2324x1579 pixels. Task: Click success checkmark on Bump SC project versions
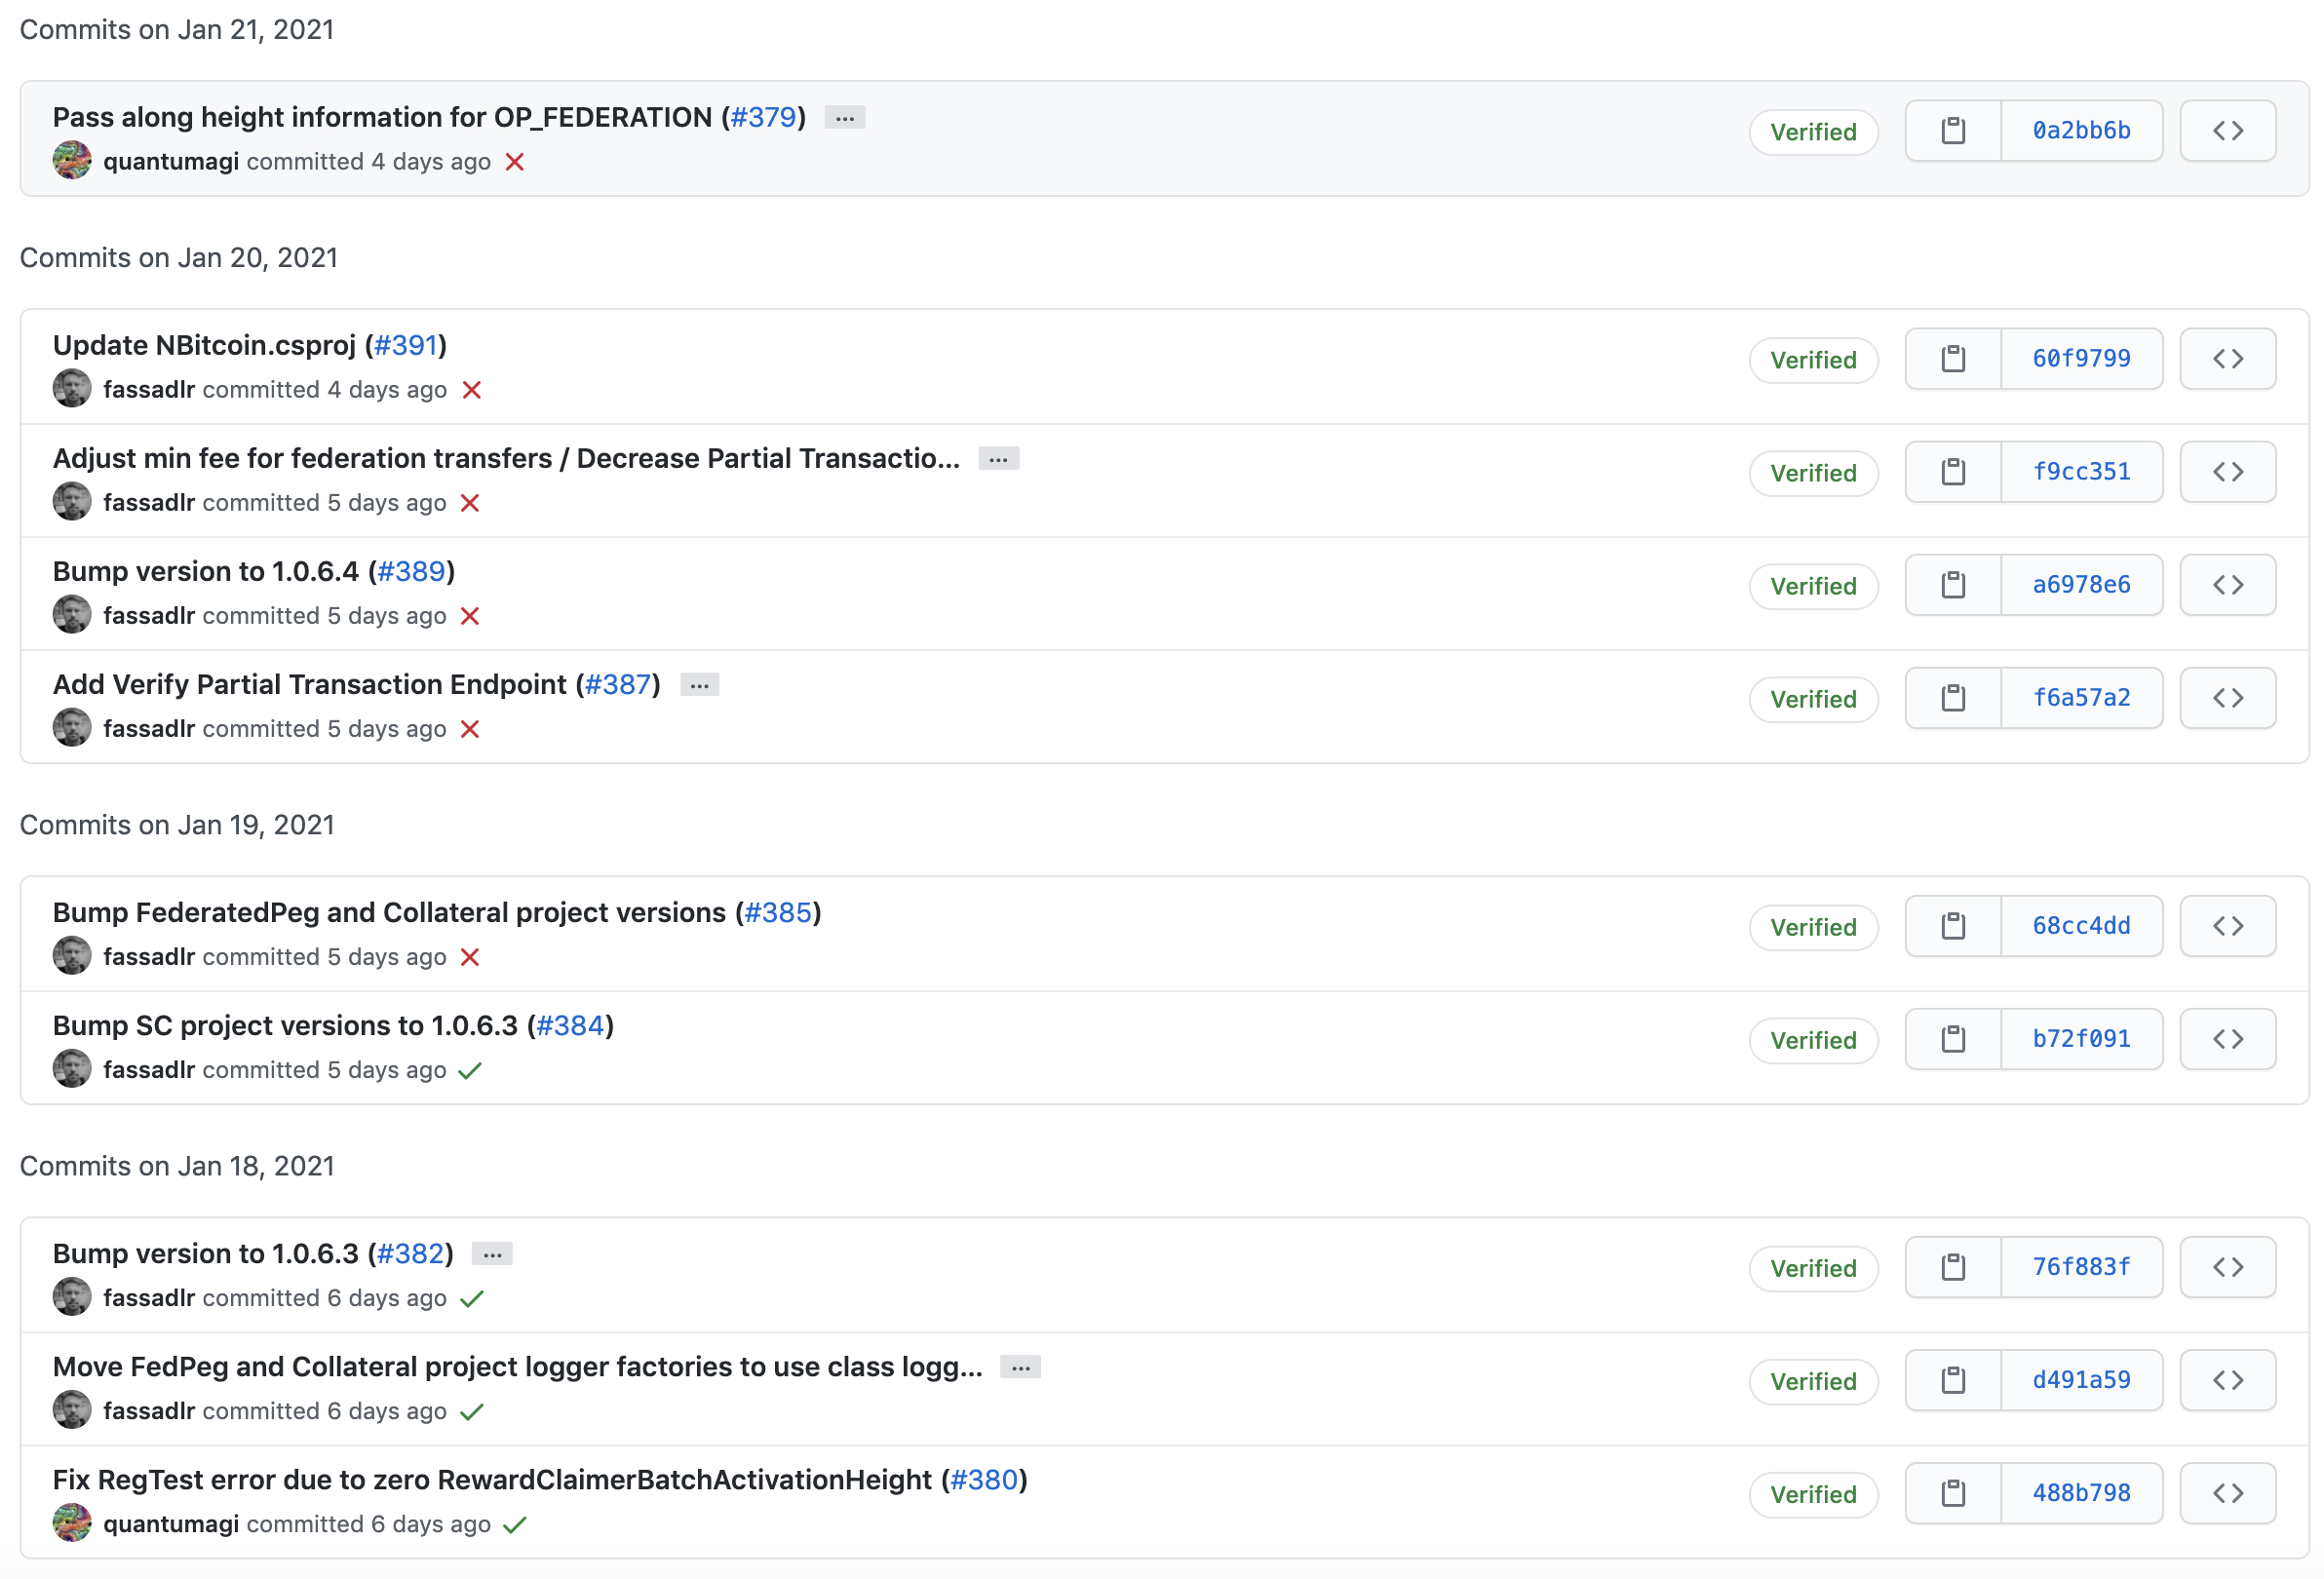point(470,1071)
